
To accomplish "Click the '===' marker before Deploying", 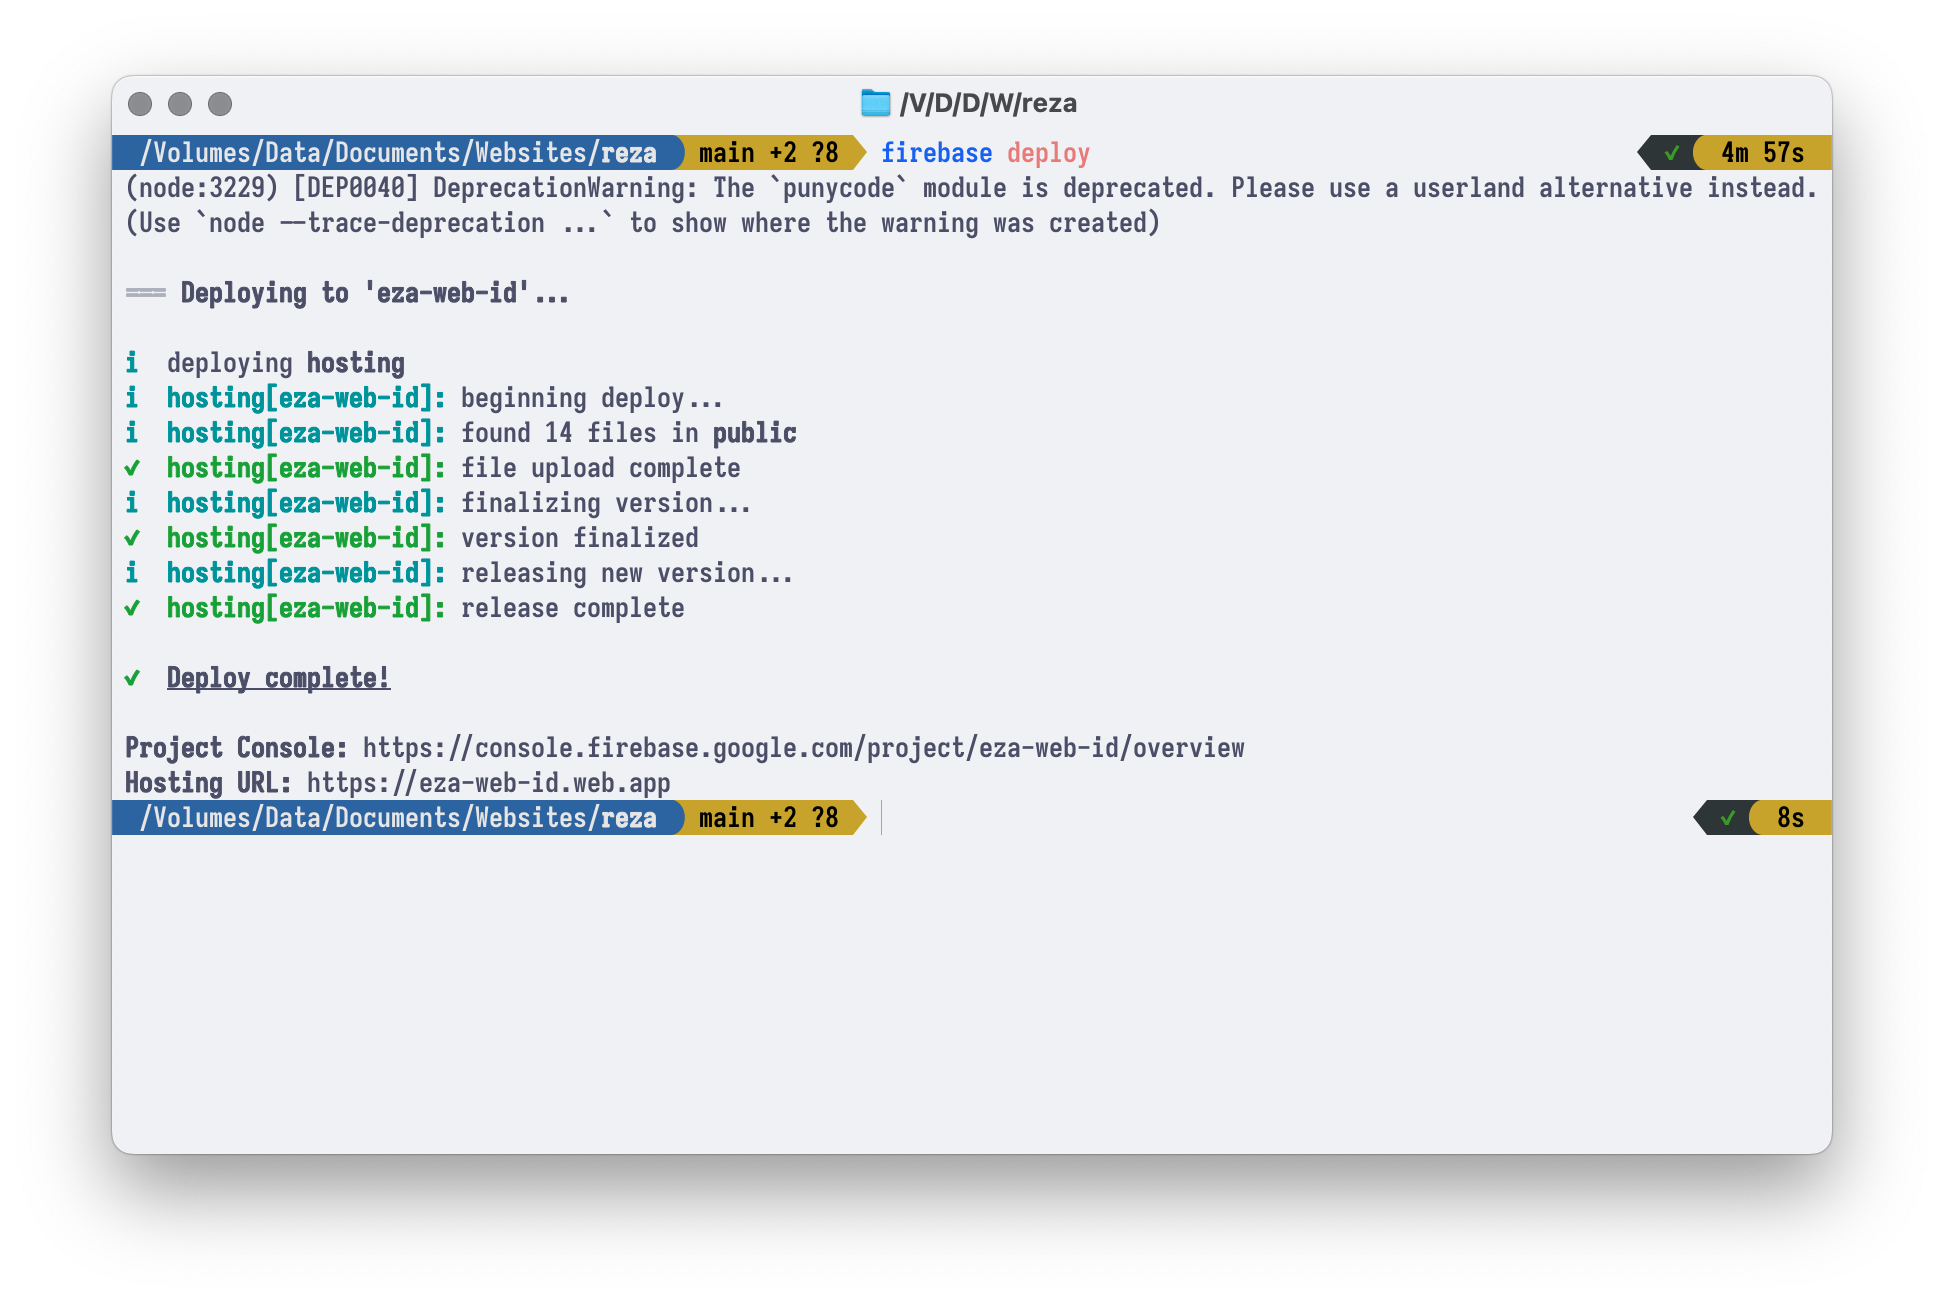I will [x=146, y=293].
